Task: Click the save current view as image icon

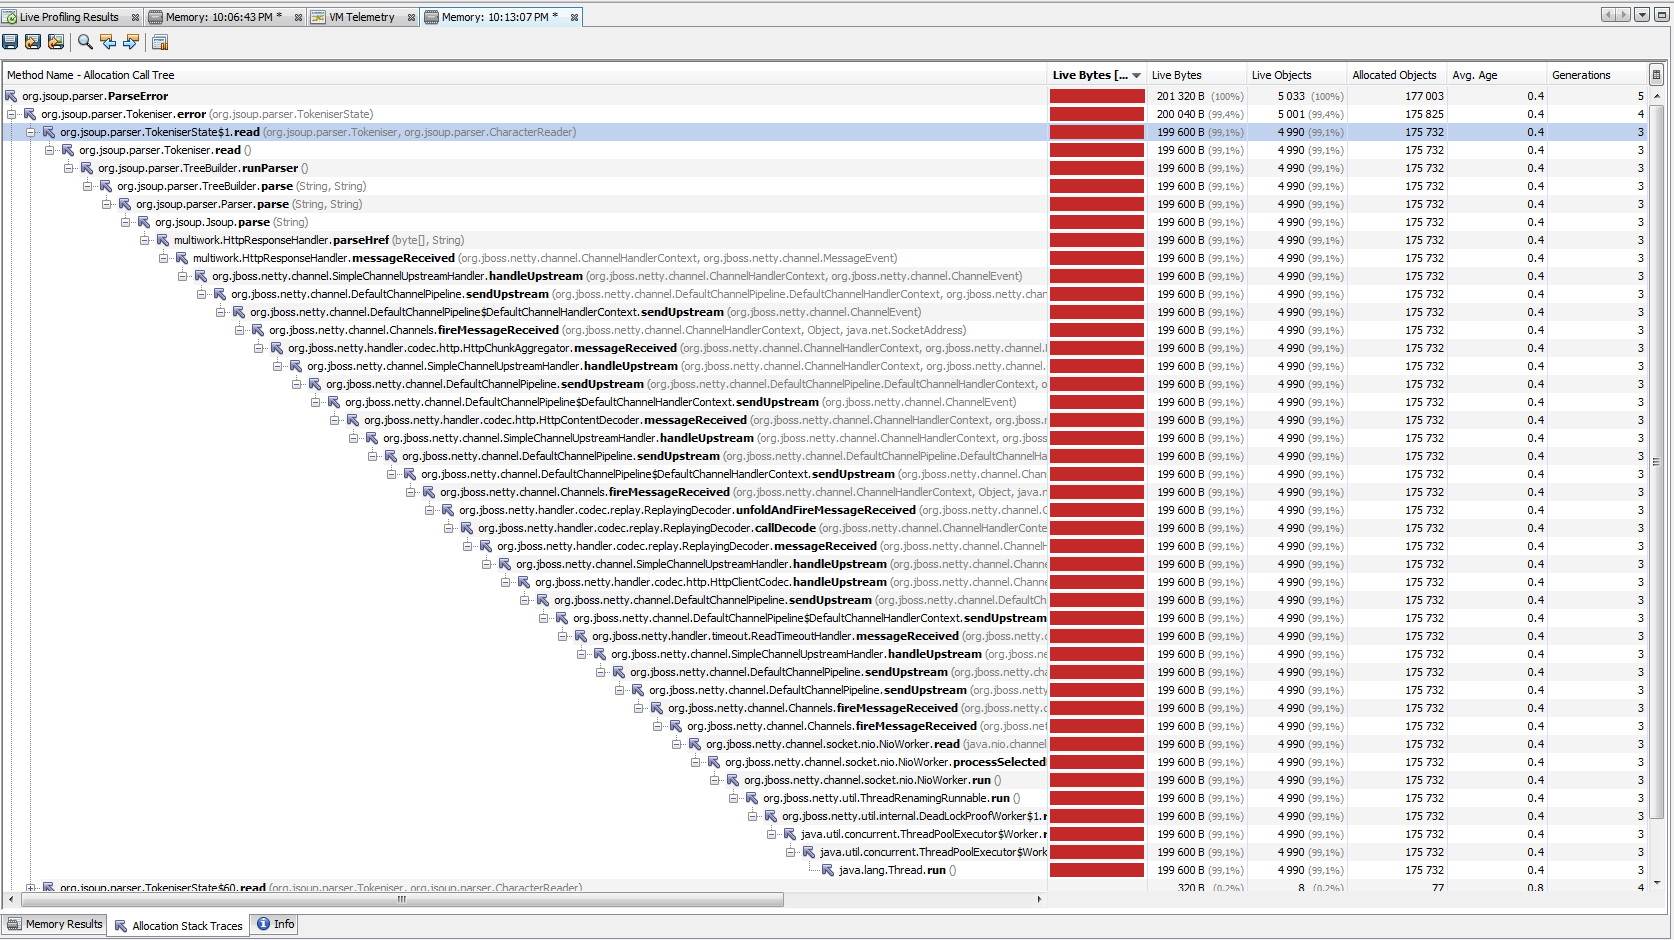Action: pos(56,42)
